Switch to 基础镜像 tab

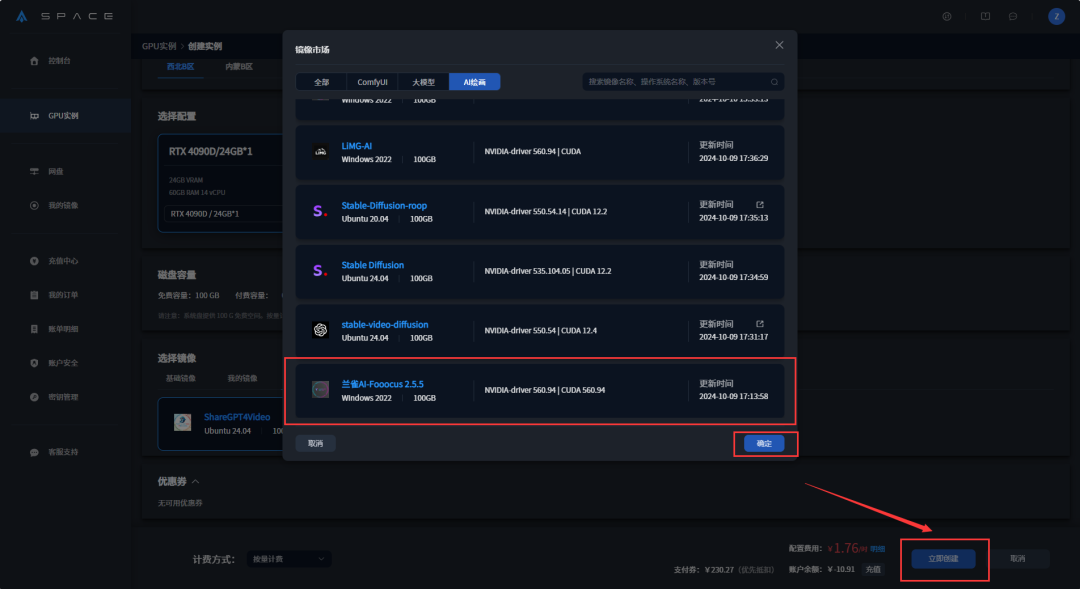tap(180, 378)
